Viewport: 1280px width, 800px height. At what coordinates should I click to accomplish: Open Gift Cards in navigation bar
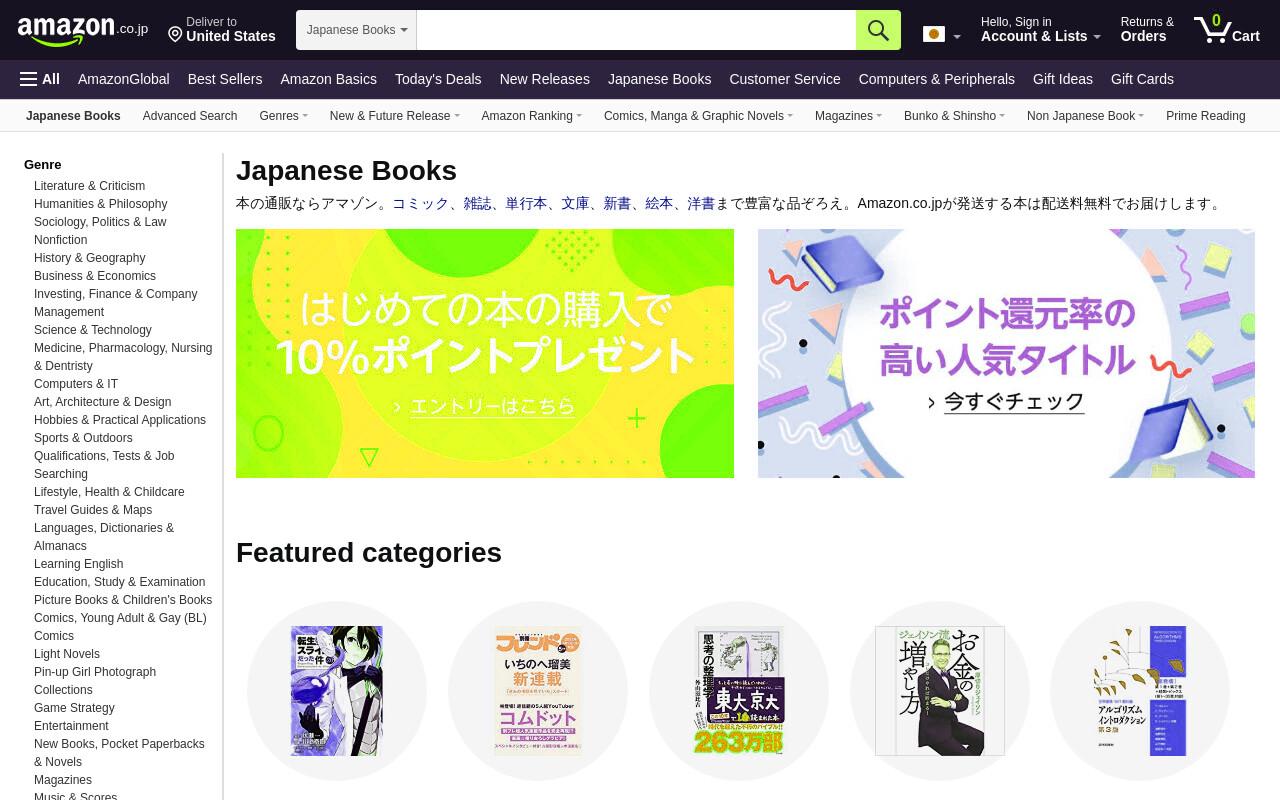1142,79
